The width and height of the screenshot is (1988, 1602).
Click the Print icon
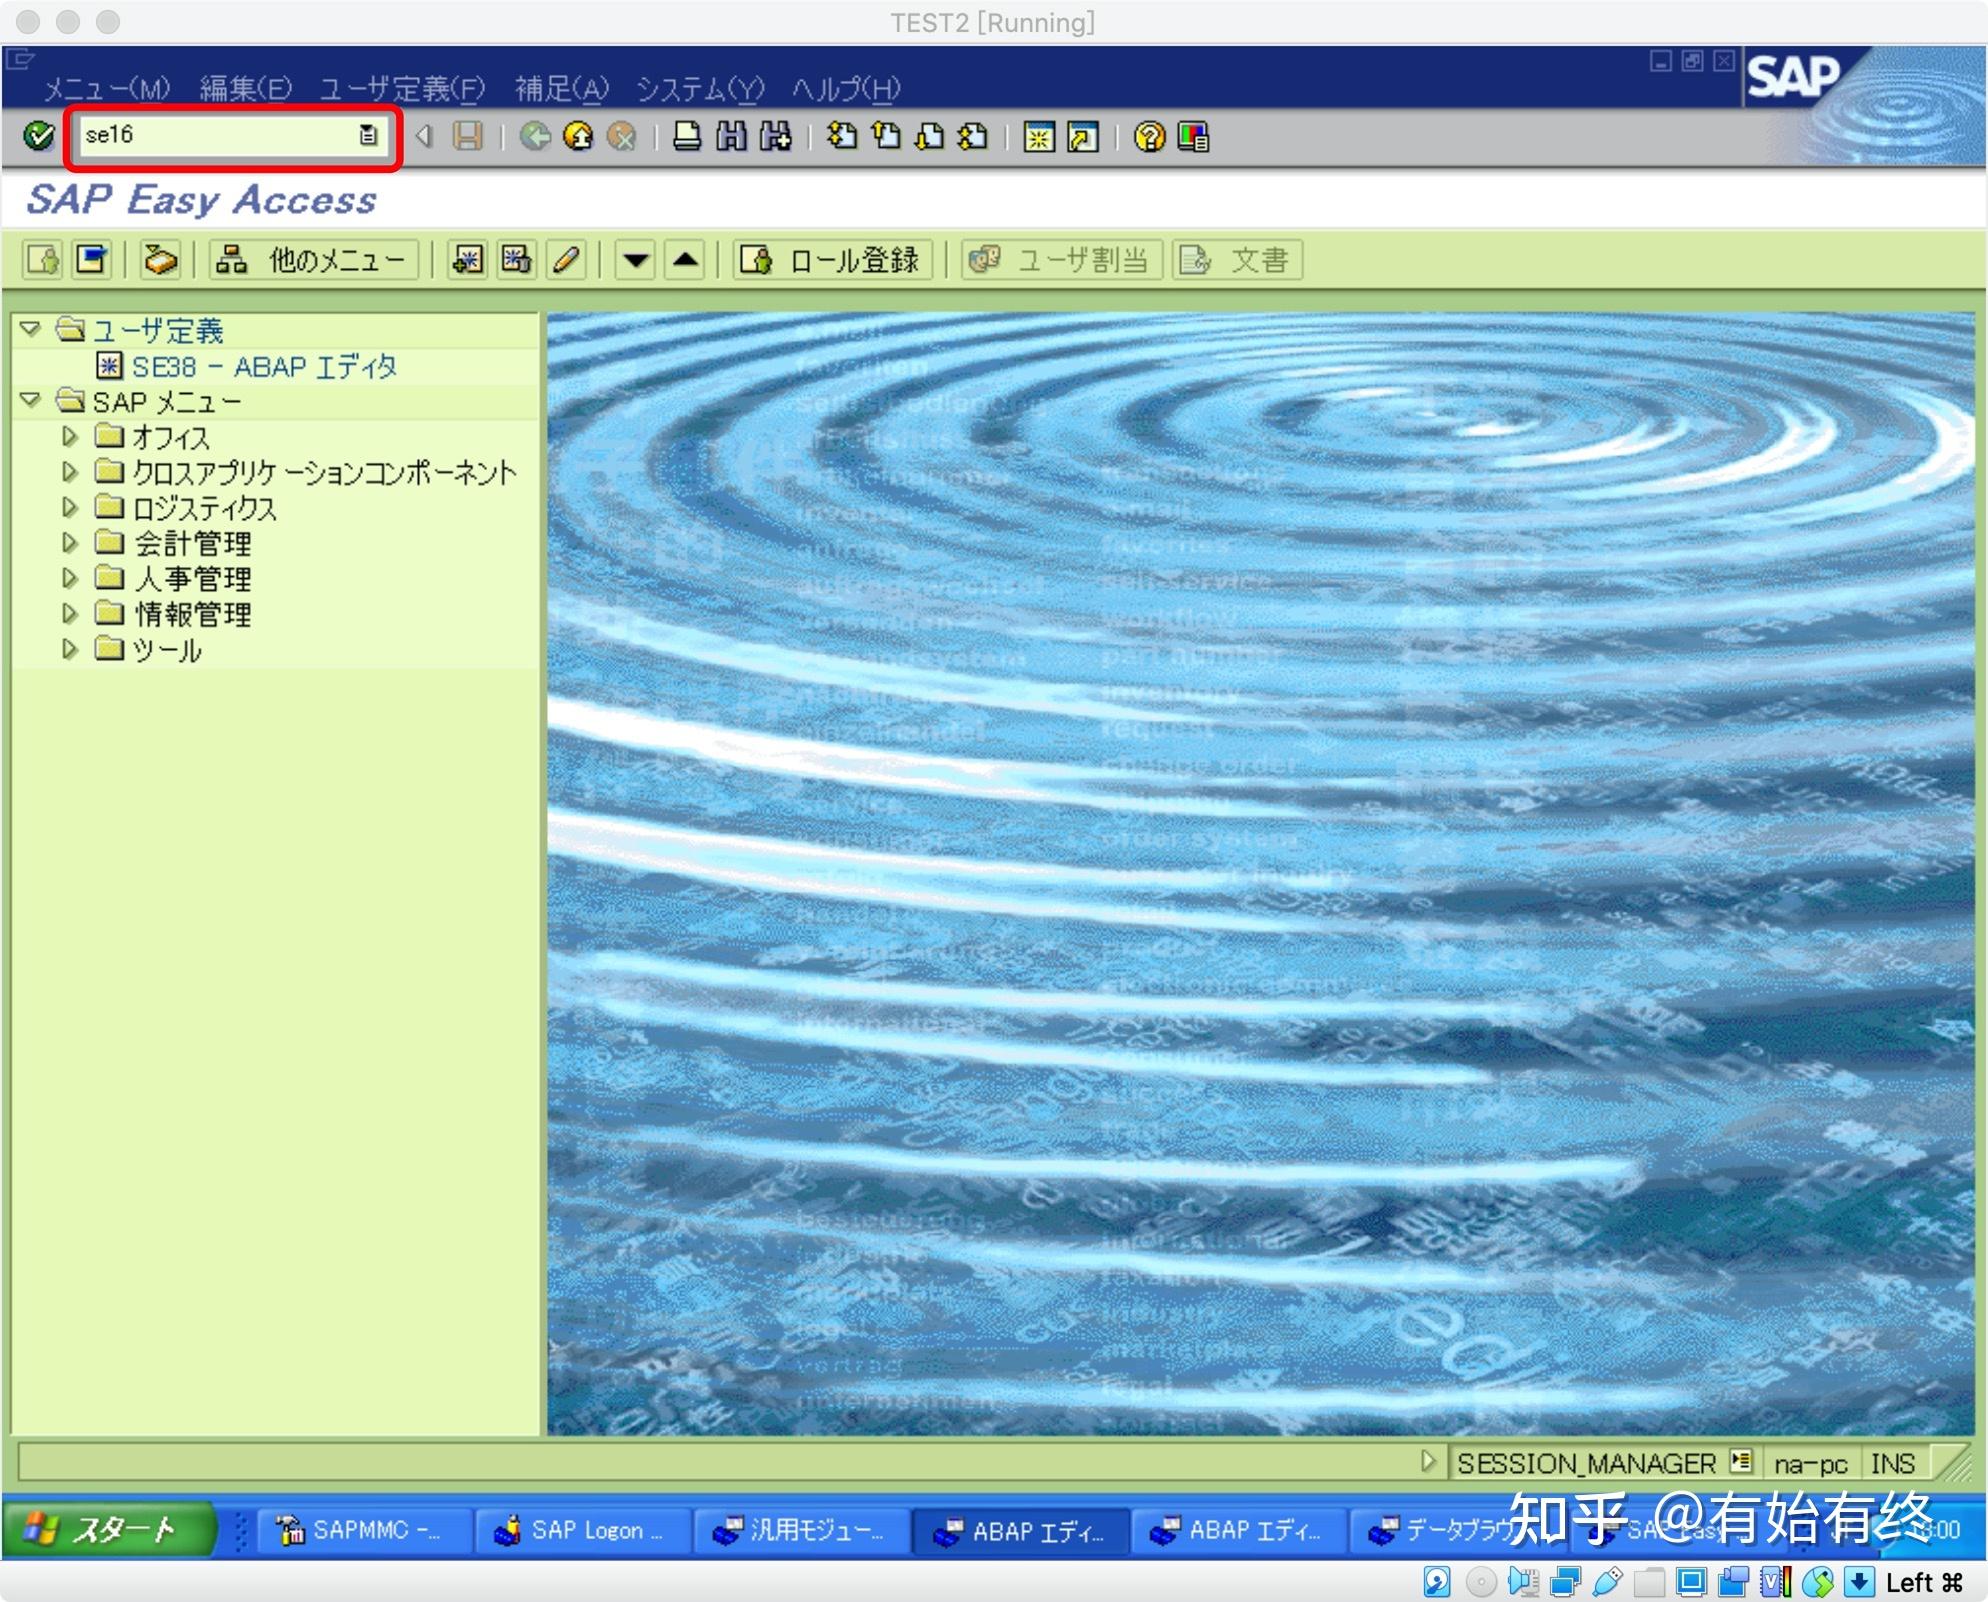point(687,137)
